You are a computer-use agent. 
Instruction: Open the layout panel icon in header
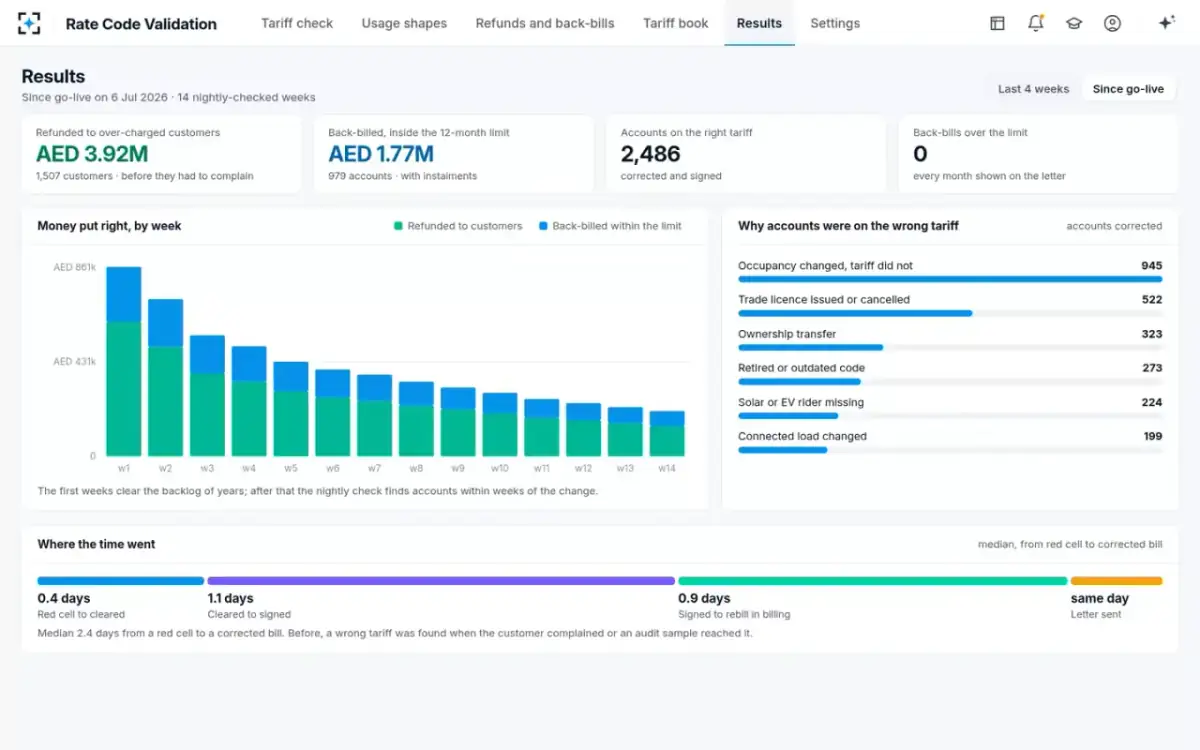click(997, 23)
